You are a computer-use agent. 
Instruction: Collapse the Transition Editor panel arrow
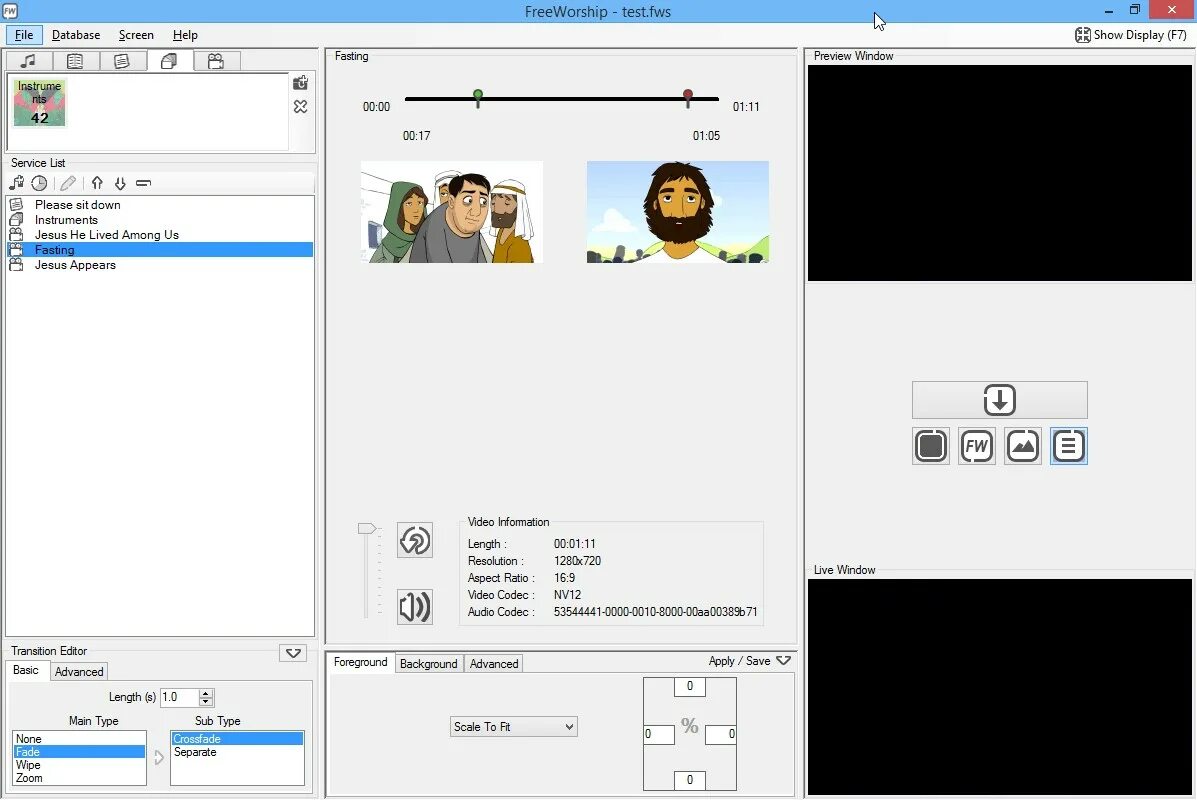click(293, 653)
